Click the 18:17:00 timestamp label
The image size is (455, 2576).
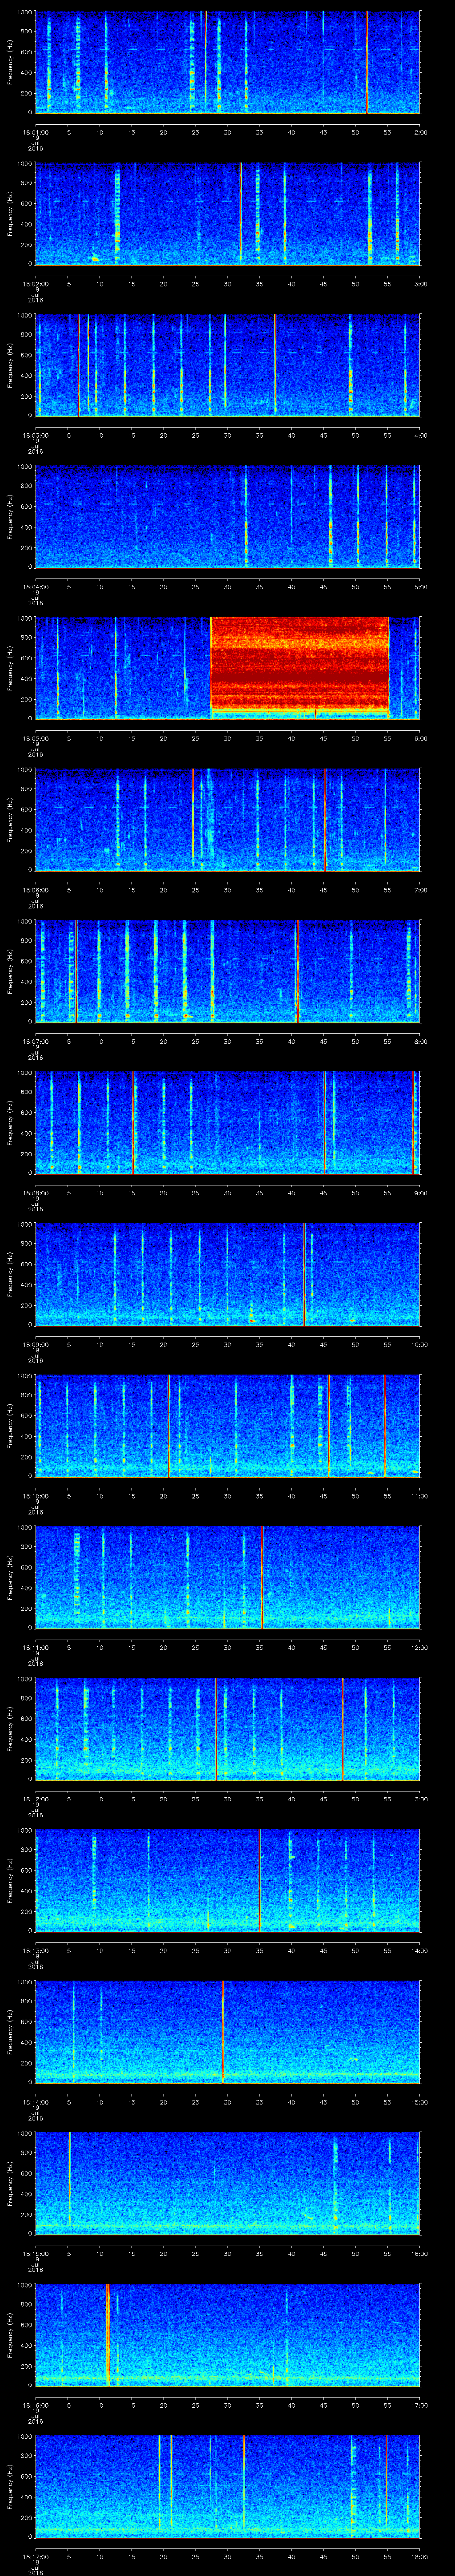pyautogui.click(x=35, y=2556)
